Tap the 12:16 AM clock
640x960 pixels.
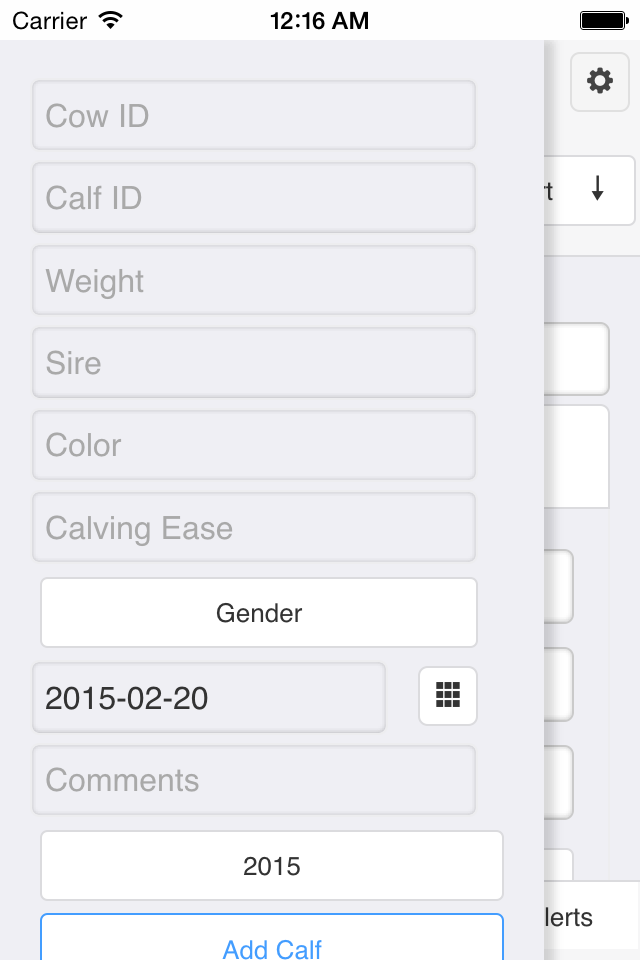[319, 20]
